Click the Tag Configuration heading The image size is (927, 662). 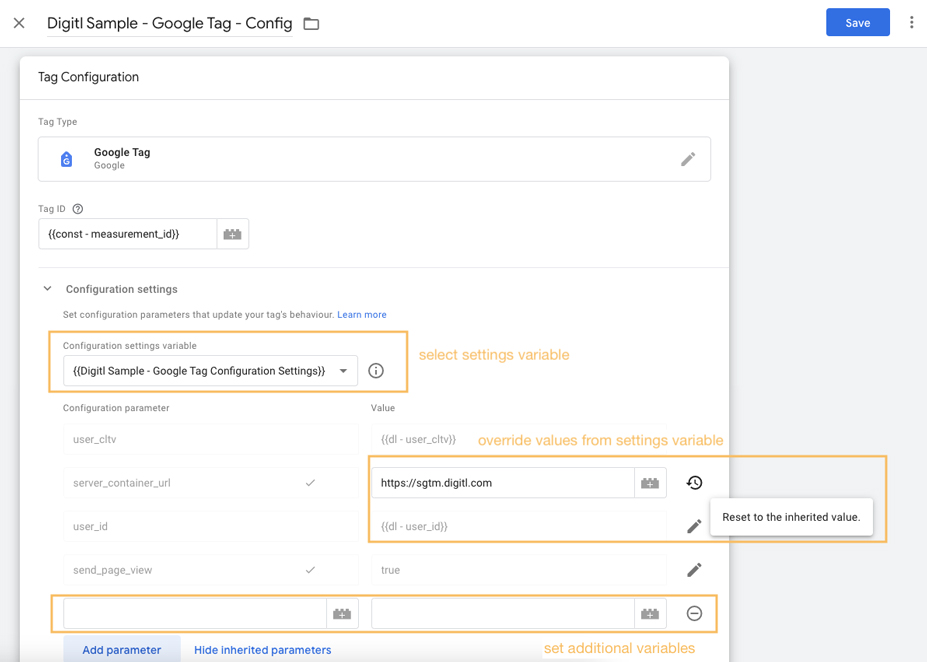coord(89,77)
